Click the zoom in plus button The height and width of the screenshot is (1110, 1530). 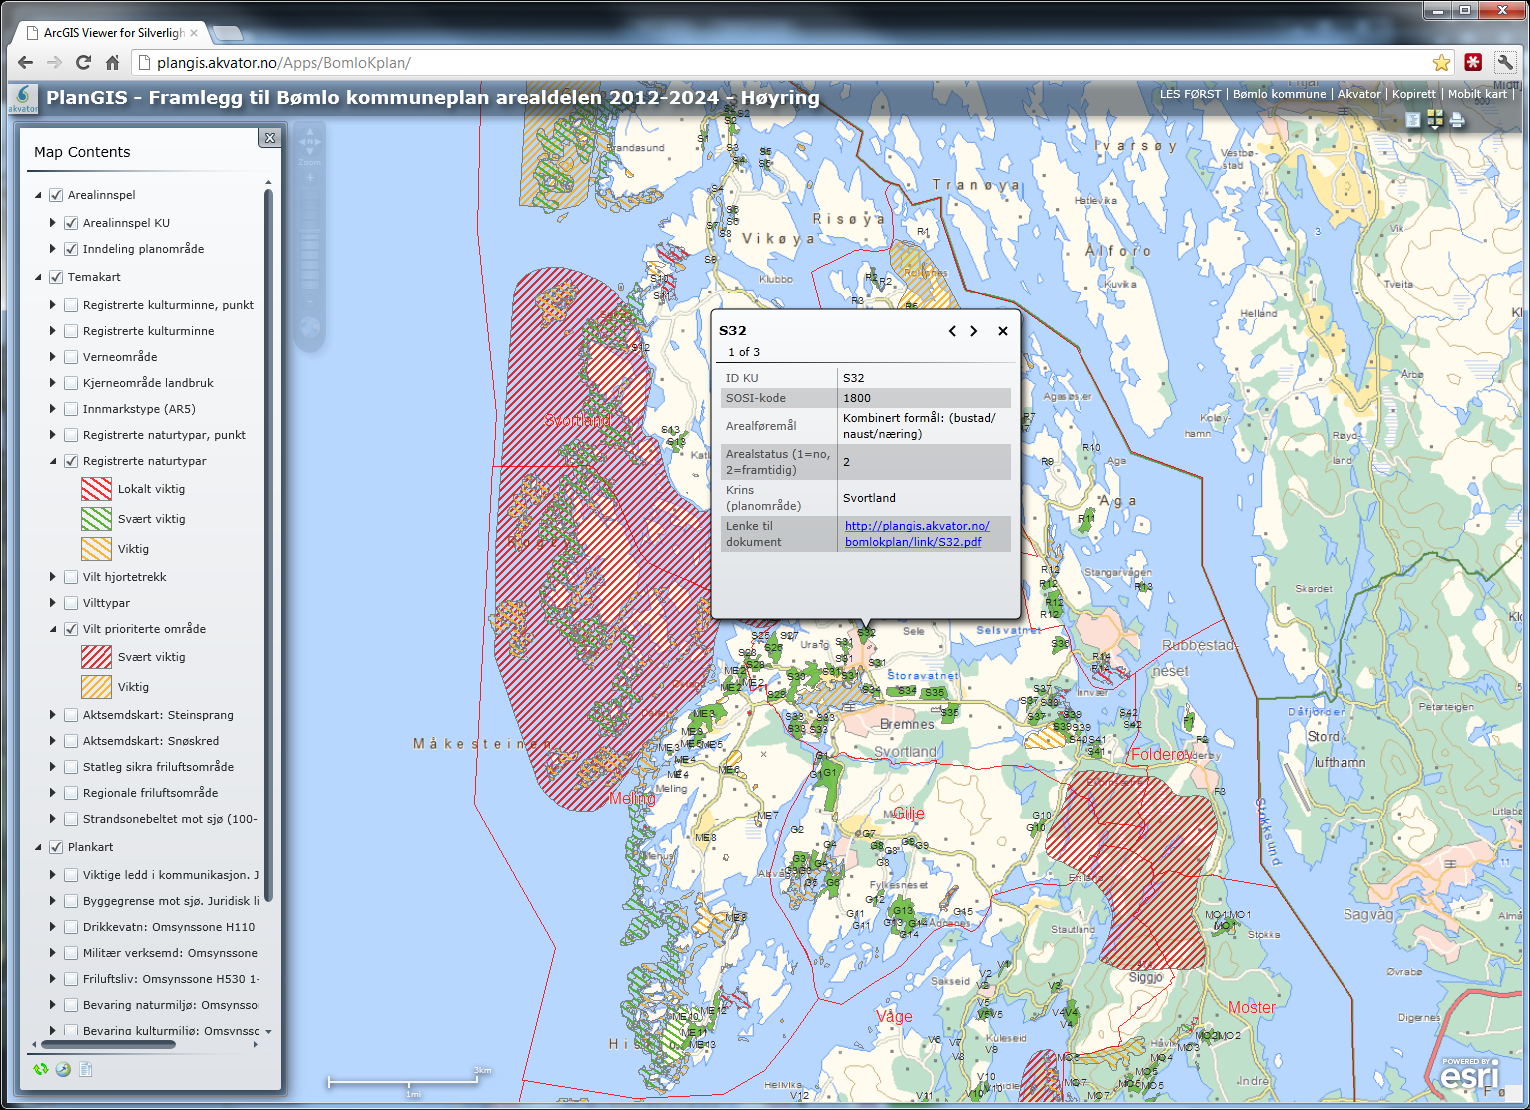(x=310, y=178)
